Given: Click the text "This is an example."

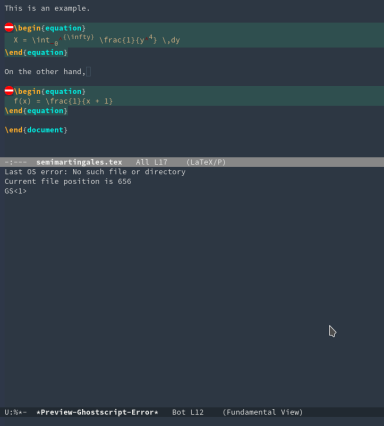Looking at the screenshot, I should pyautogui.click(x=47, y=9).
